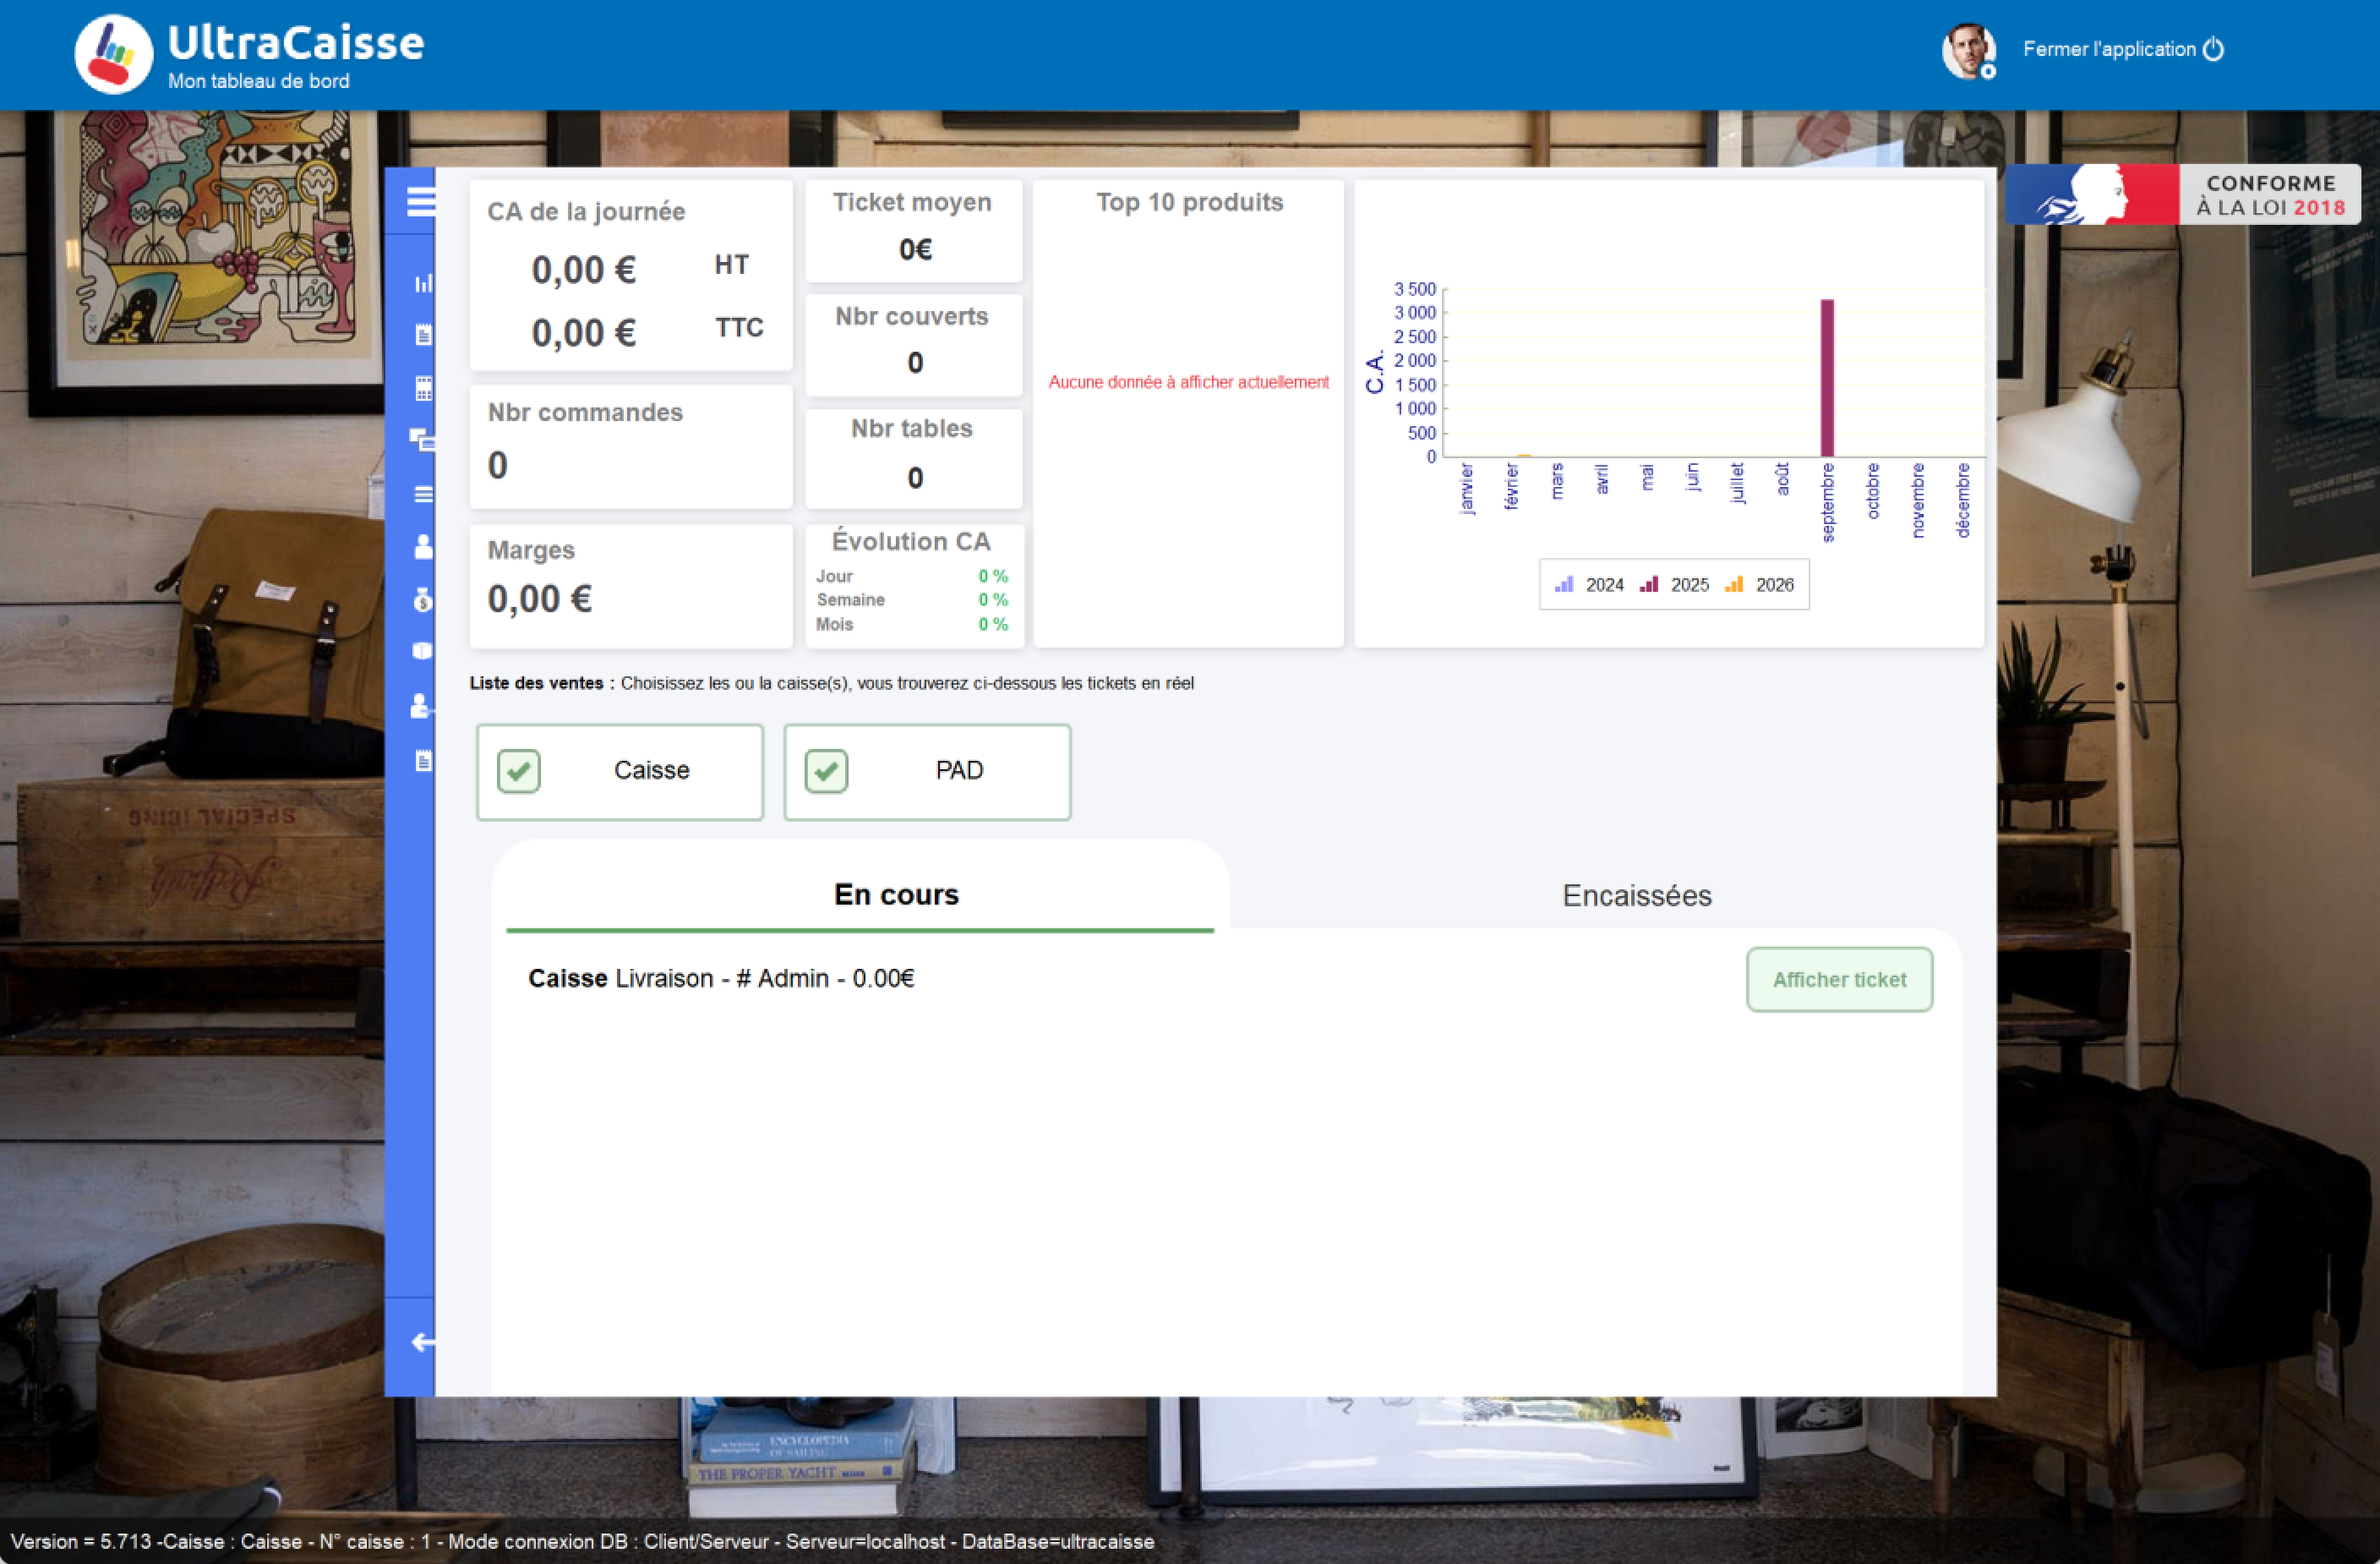Image resolution: width=2380 pixels, height=1564 pixels.
Task: Open the overlapping windows sidebar icon
Action: [422, 439]
